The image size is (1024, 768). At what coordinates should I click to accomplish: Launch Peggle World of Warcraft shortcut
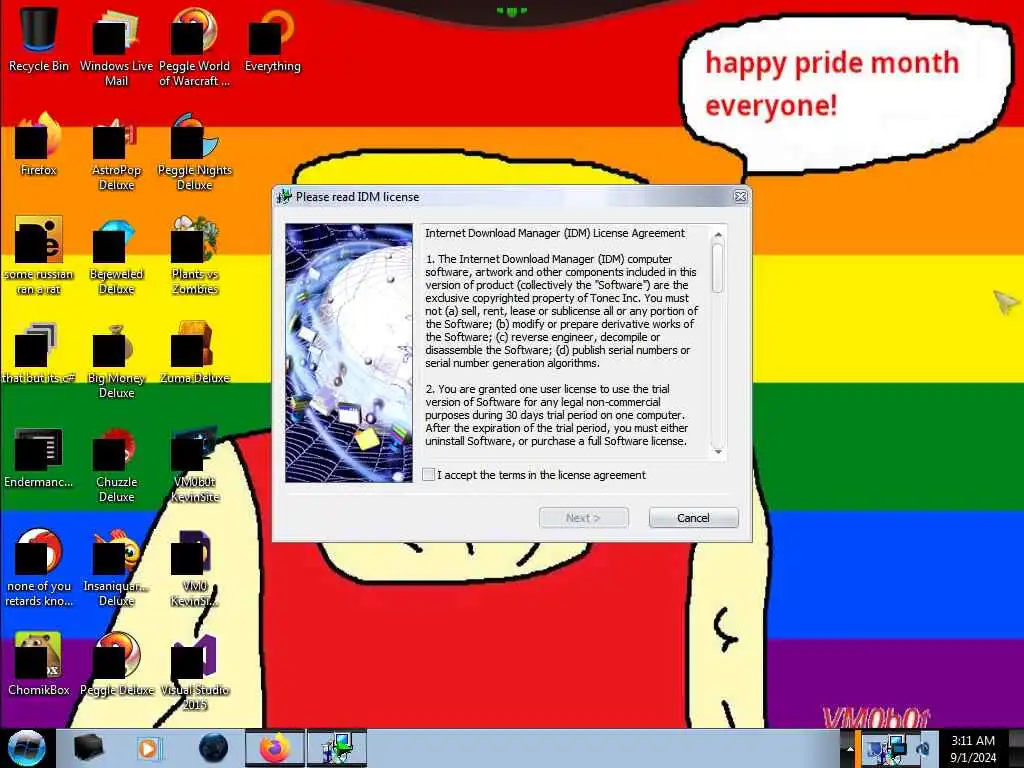tap(194, 47)
